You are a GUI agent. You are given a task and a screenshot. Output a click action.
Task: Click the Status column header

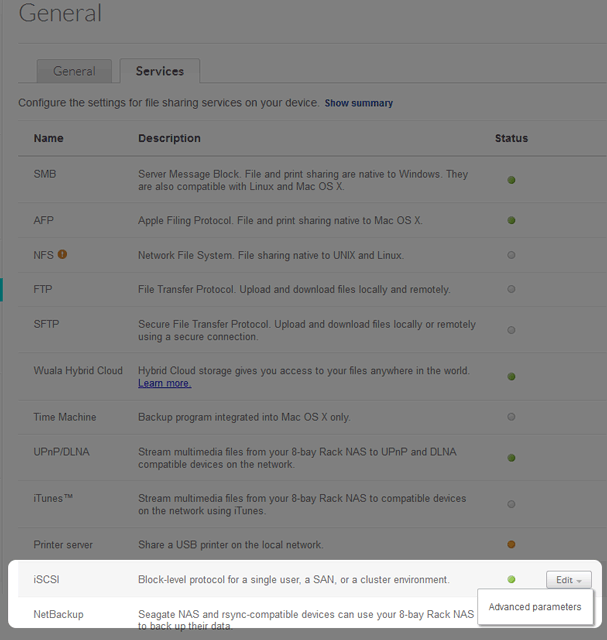click(x=511, y=138)
